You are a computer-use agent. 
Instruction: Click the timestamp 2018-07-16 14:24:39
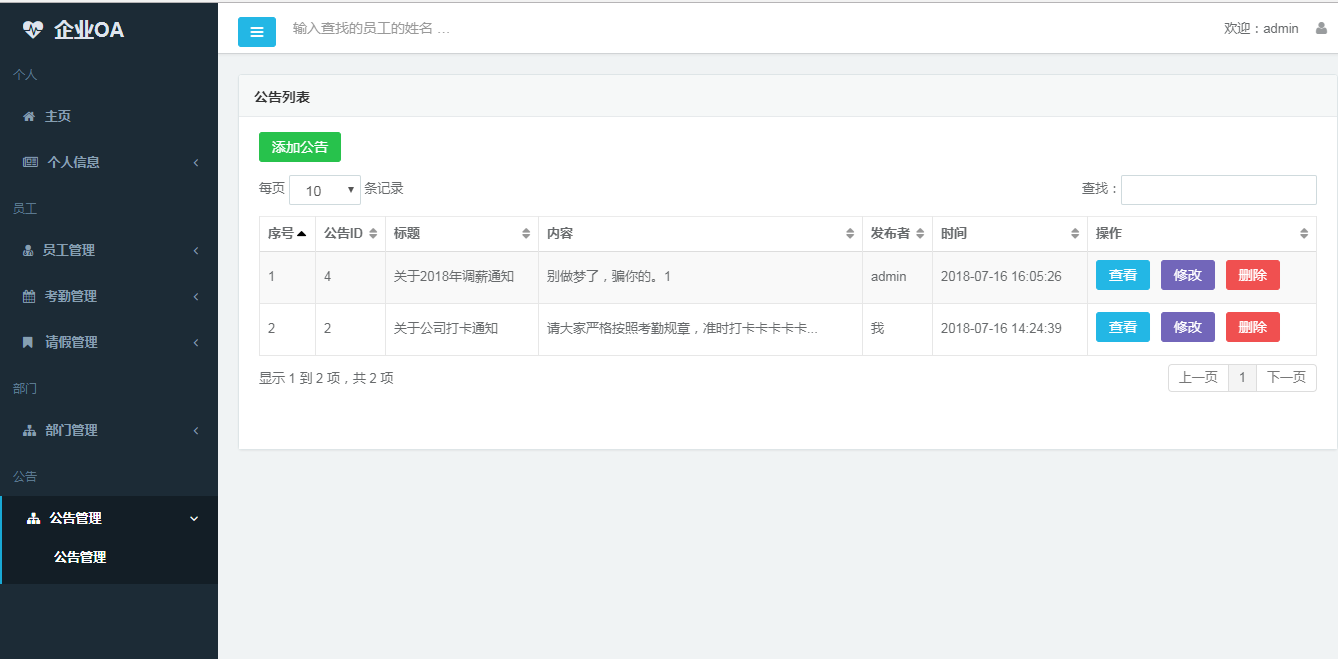coord(1001,328)
